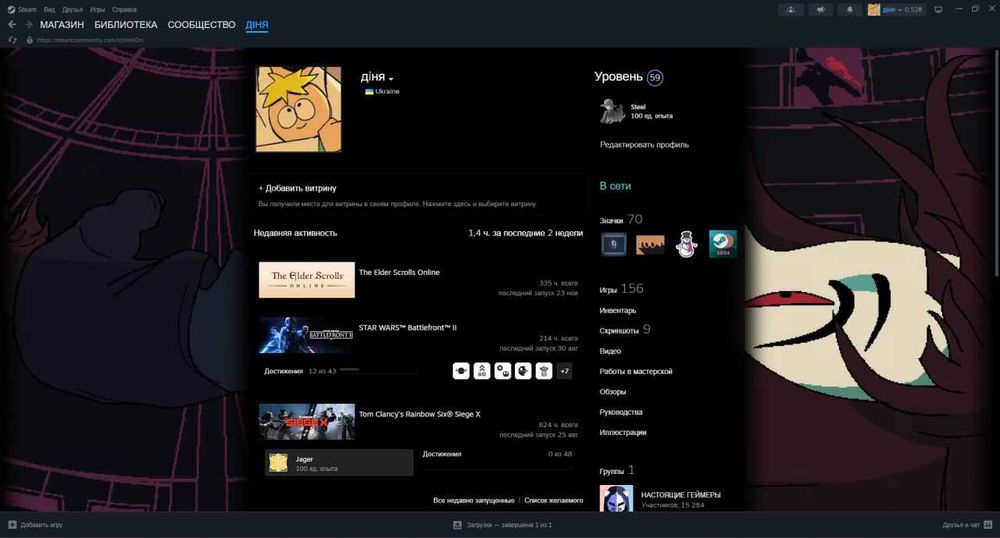Open the Справка menu

pos(124,10)
